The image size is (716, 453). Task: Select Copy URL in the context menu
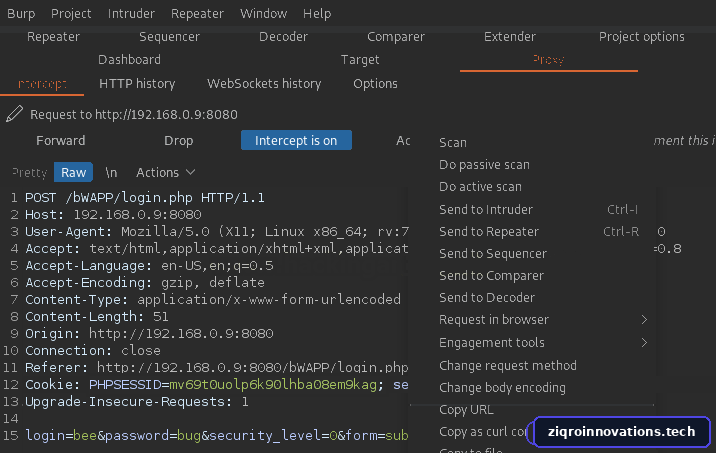[466, 410]
